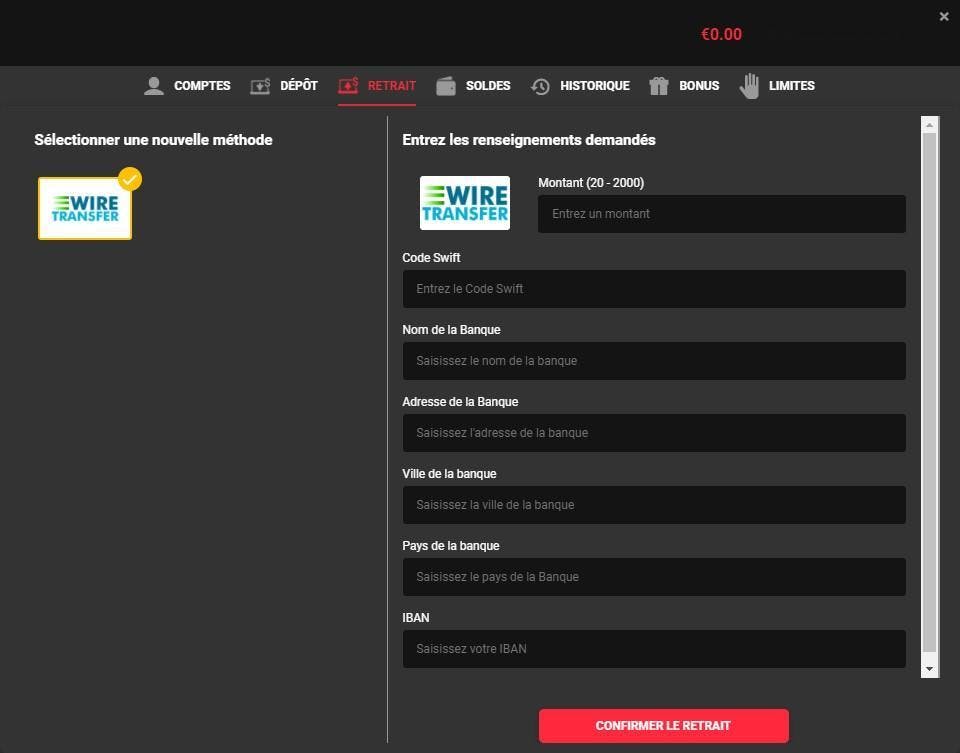Confirm the withdrawal with Confirmer le retrait

coord(664,725)
